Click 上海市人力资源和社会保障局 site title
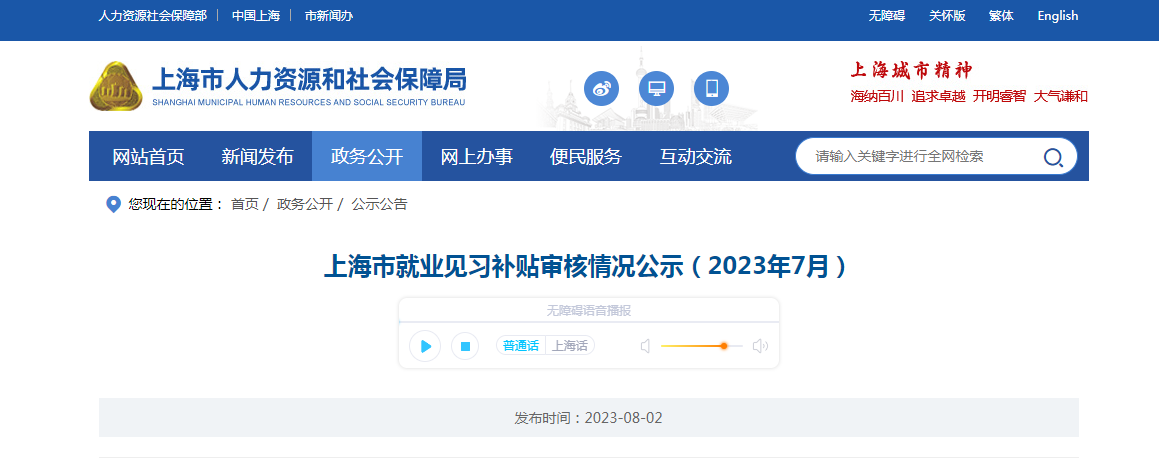 pyautogui.click(x=309, y=78)
